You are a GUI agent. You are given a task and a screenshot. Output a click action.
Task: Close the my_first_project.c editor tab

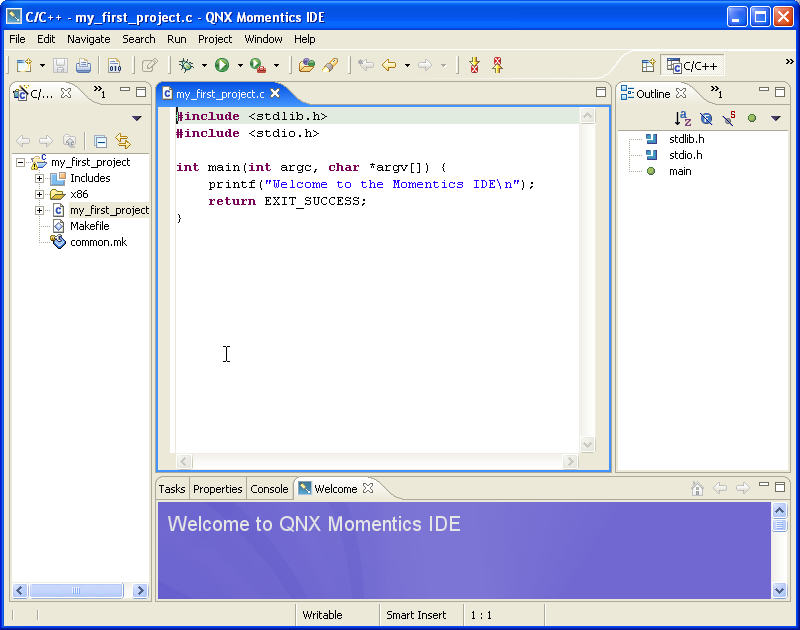[x=275, y=93]
